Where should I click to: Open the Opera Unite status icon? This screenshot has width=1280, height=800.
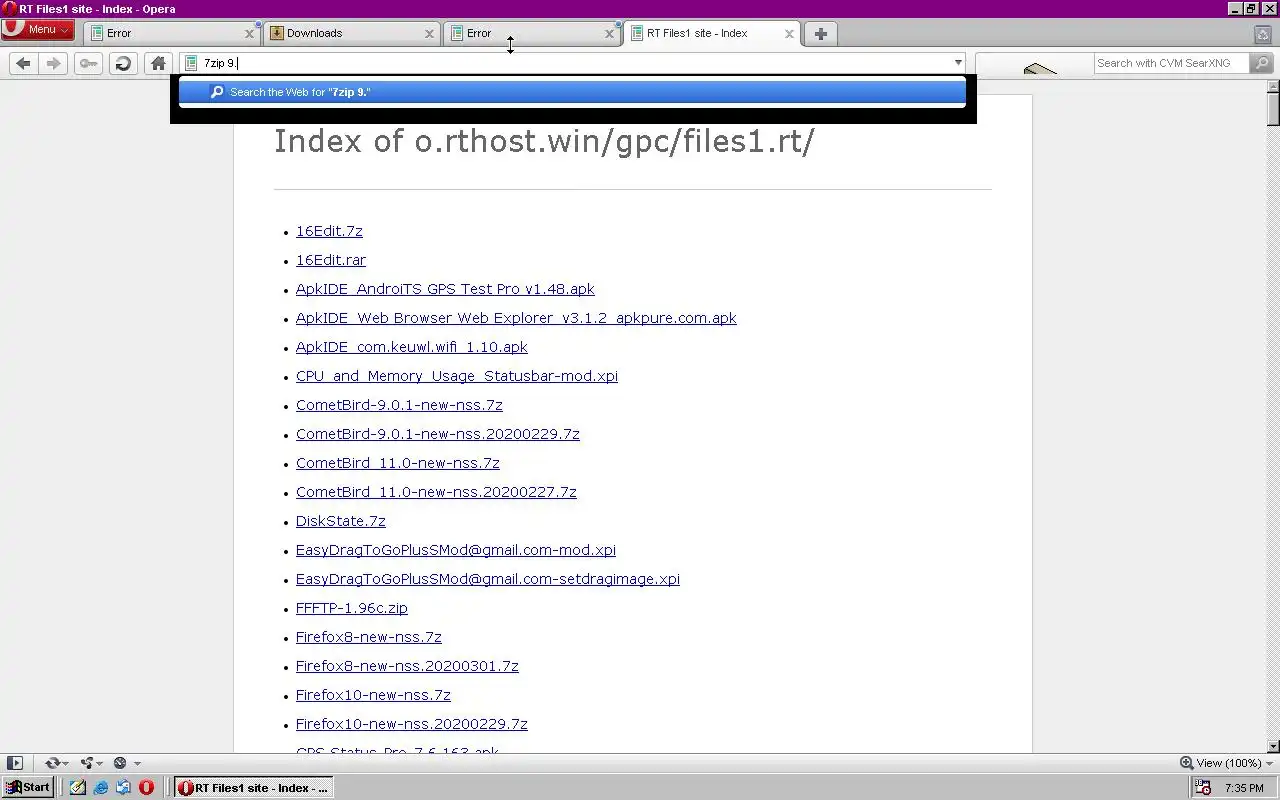(92, 763)
